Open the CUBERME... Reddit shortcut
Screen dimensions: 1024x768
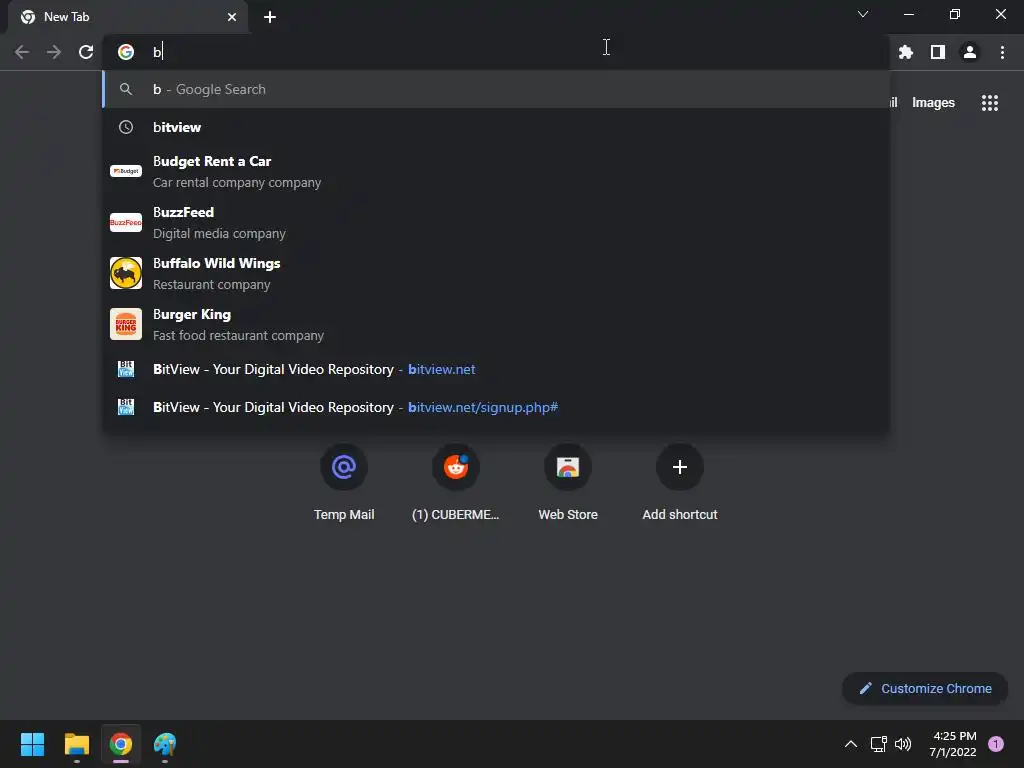[x=456, y=483]
